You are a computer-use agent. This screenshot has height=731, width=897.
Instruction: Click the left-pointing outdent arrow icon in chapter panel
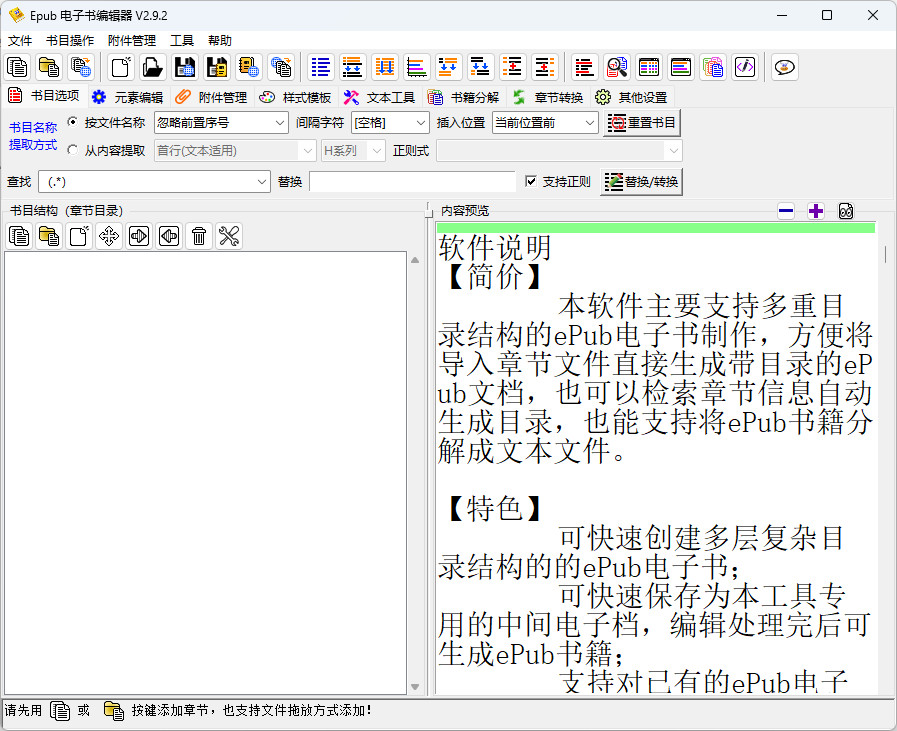(169, 236)
